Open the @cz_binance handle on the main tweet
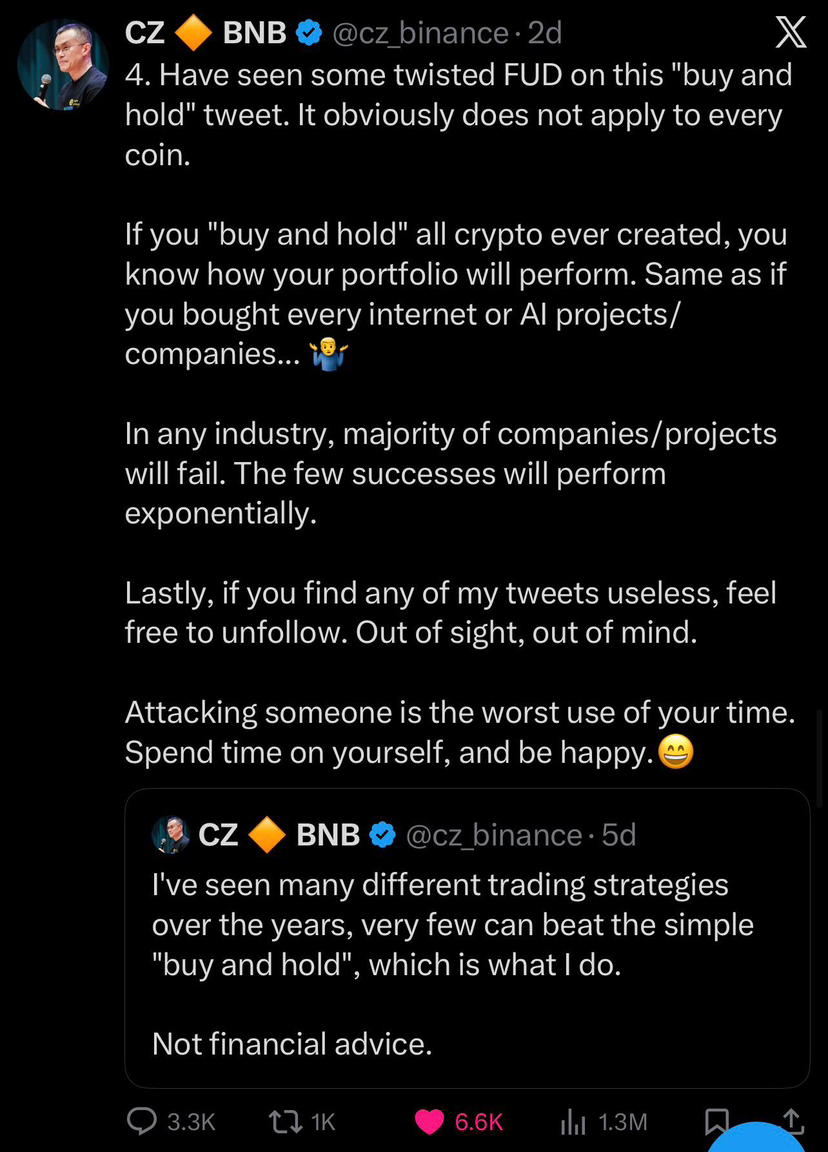Image resolution: width=828 pixels, height=1152 pixels. point(419,34)
